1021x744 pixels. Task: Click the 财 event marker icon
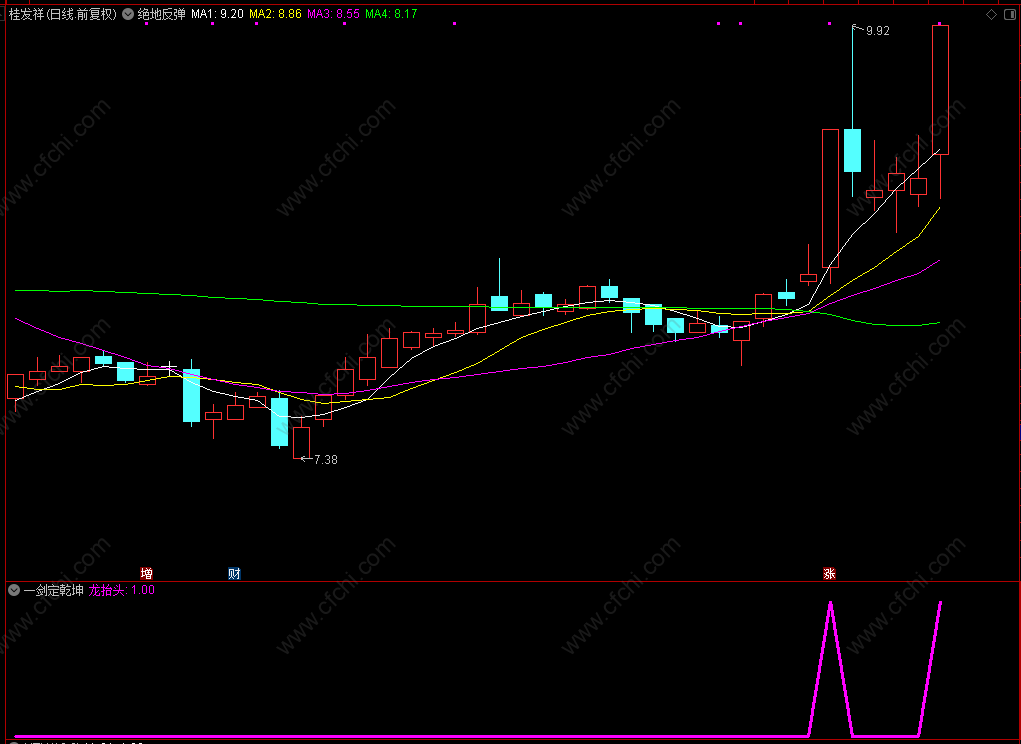(x=234, y=573)
